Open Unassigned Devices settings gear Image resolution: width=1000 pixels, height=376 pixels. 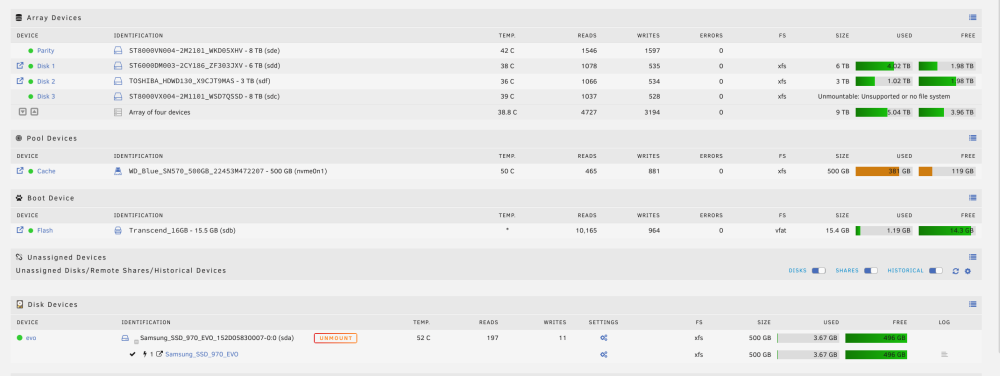[x=967, y=271]
